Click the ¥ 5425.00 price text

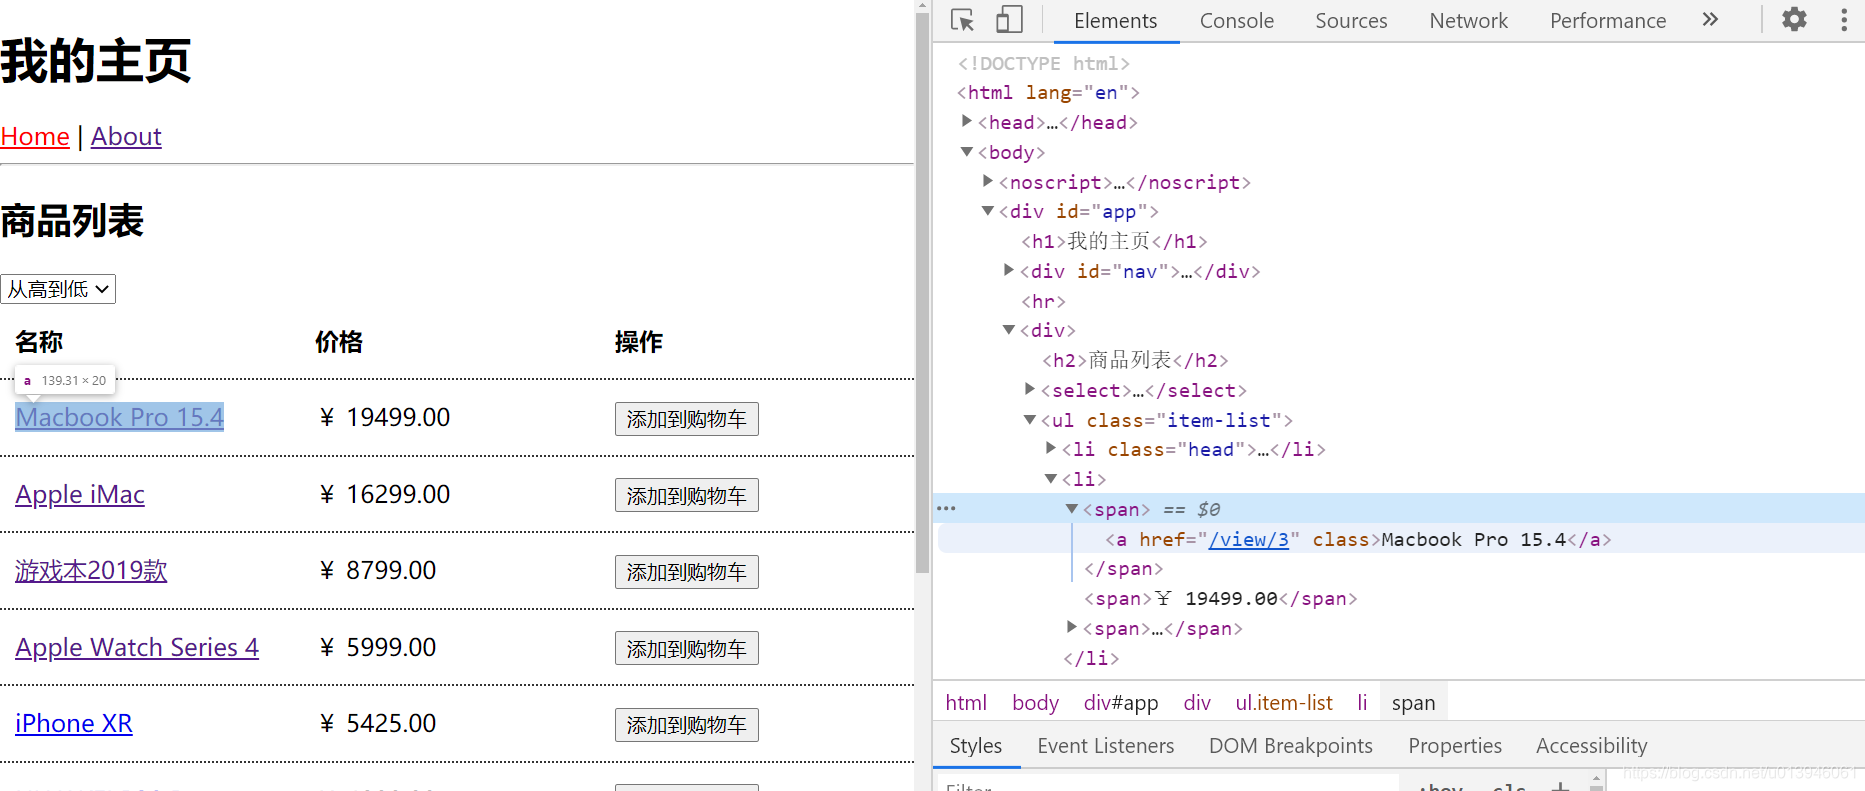click(x=377, y=723)
